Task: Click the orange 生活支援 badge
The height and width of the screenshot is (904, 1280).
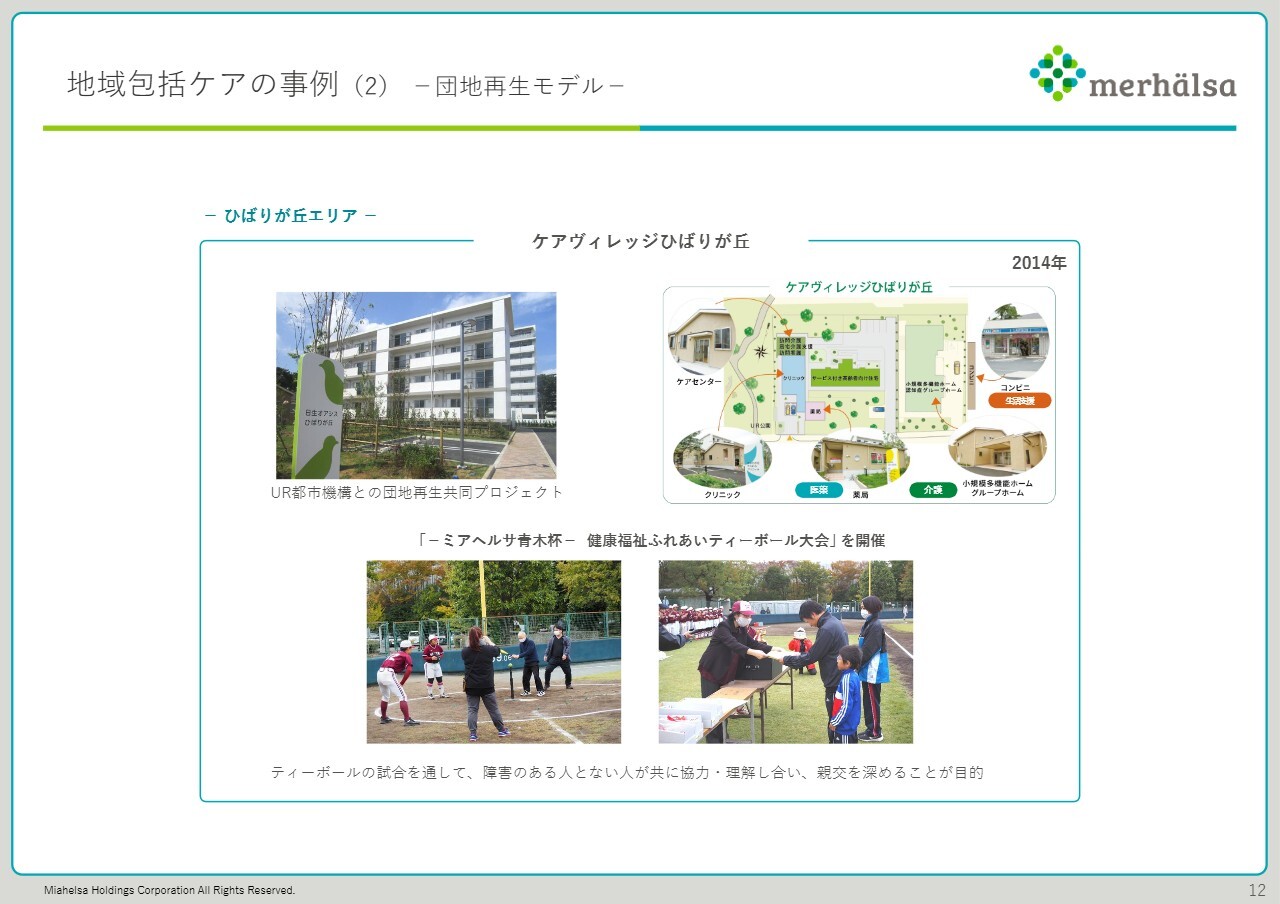Action: coord(1020,401)
